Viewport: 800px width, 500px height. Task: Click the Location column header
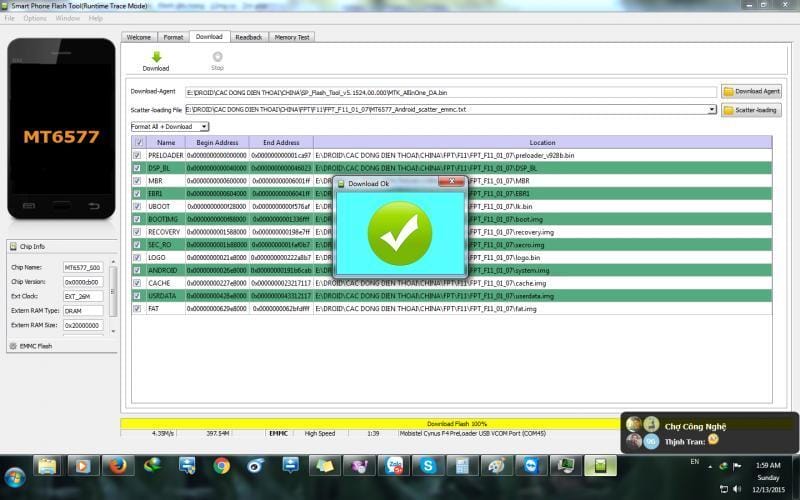tap(542, 142)
